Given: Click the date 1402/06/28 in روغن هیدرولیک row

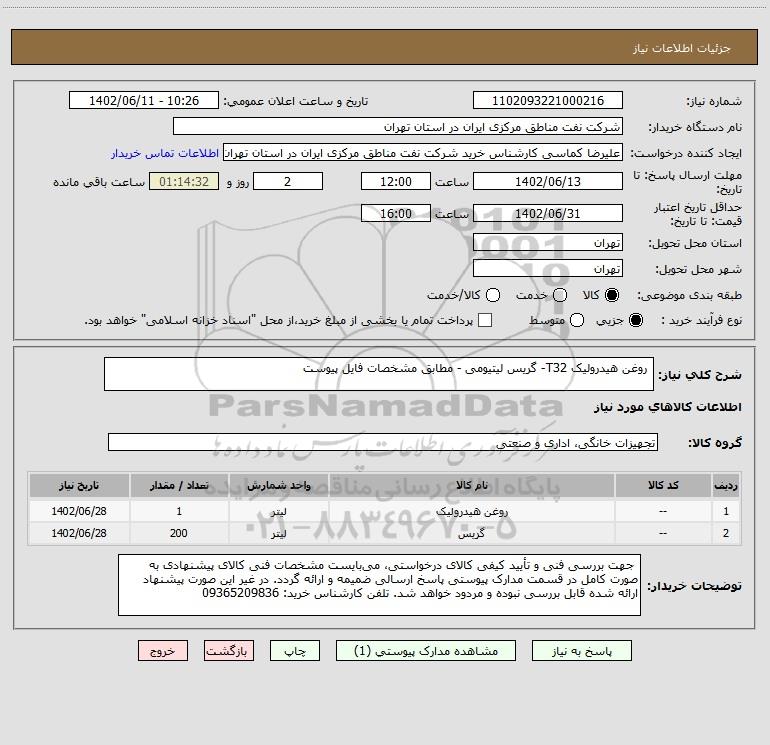Looking at the screenshot, I should pyautogui.click(x=79, y=511).
